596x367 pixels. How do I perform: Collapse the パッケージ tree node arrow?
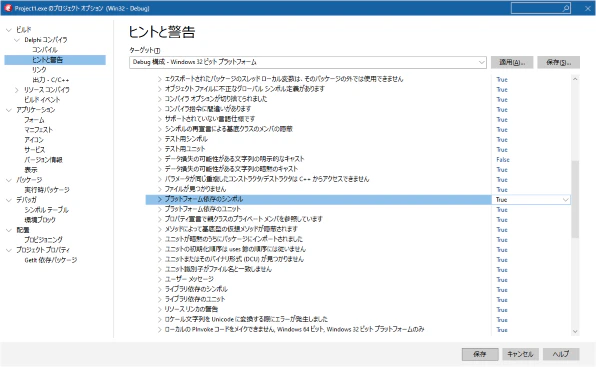click(9, 180)
